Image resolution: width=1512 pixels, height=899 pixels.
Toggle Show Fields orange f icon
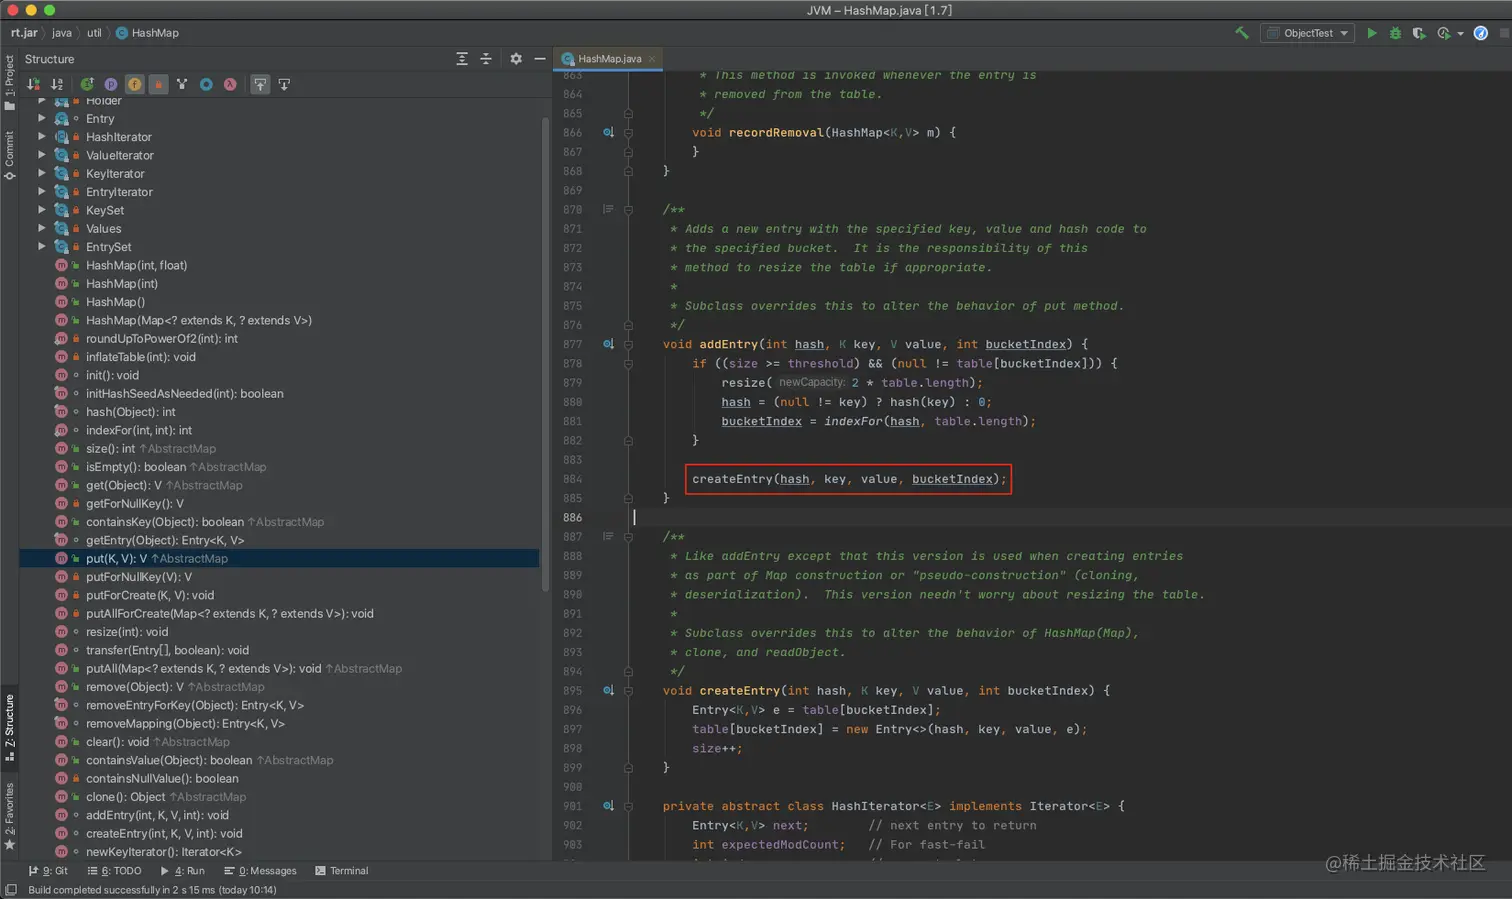point(134,84)
